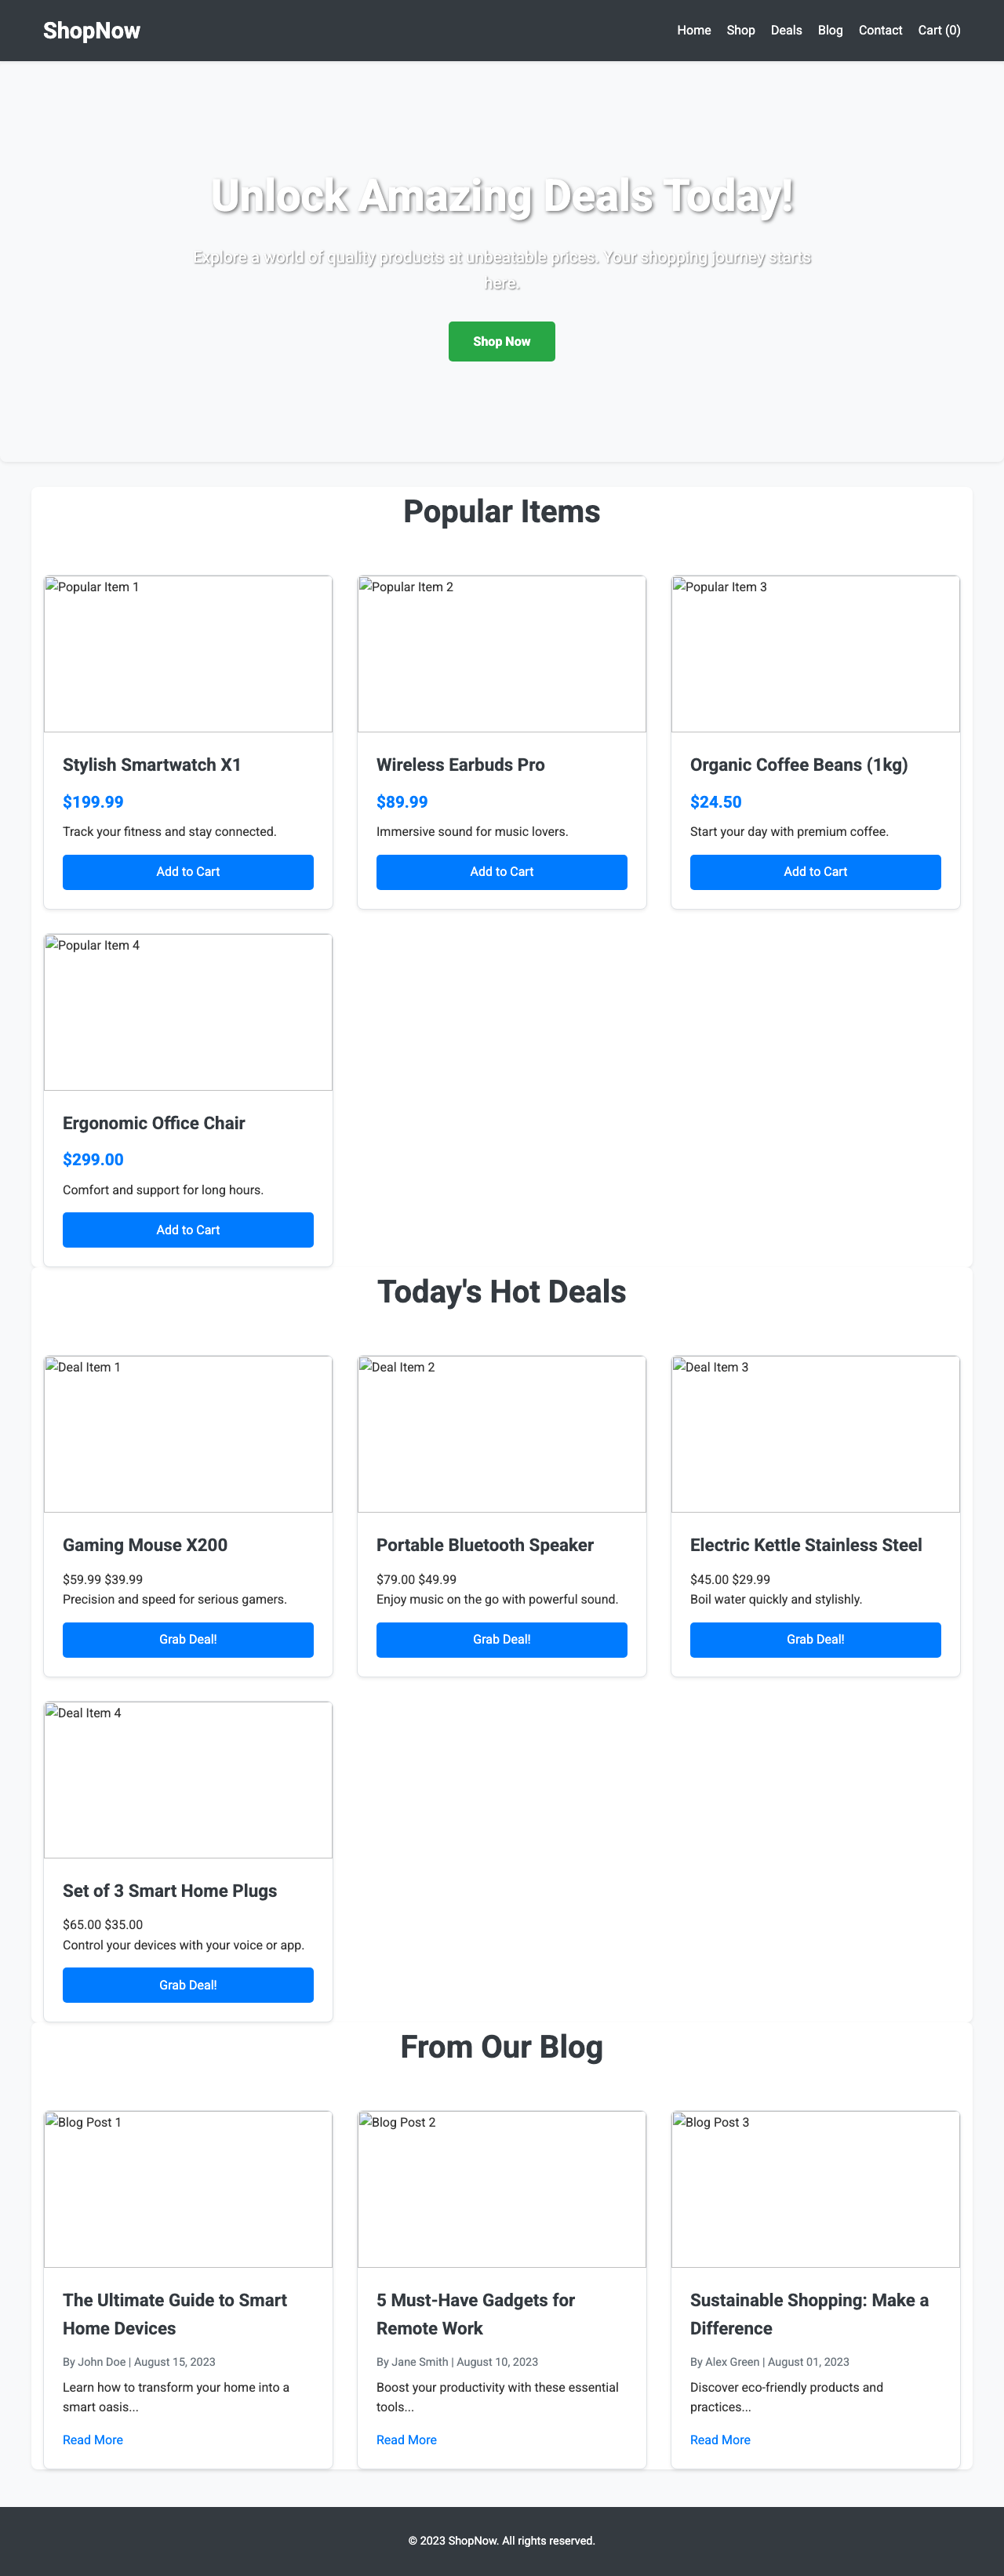Read More about Sustainable Shopping
Screen dimensions: 1004x2576
pos(719,2439)
